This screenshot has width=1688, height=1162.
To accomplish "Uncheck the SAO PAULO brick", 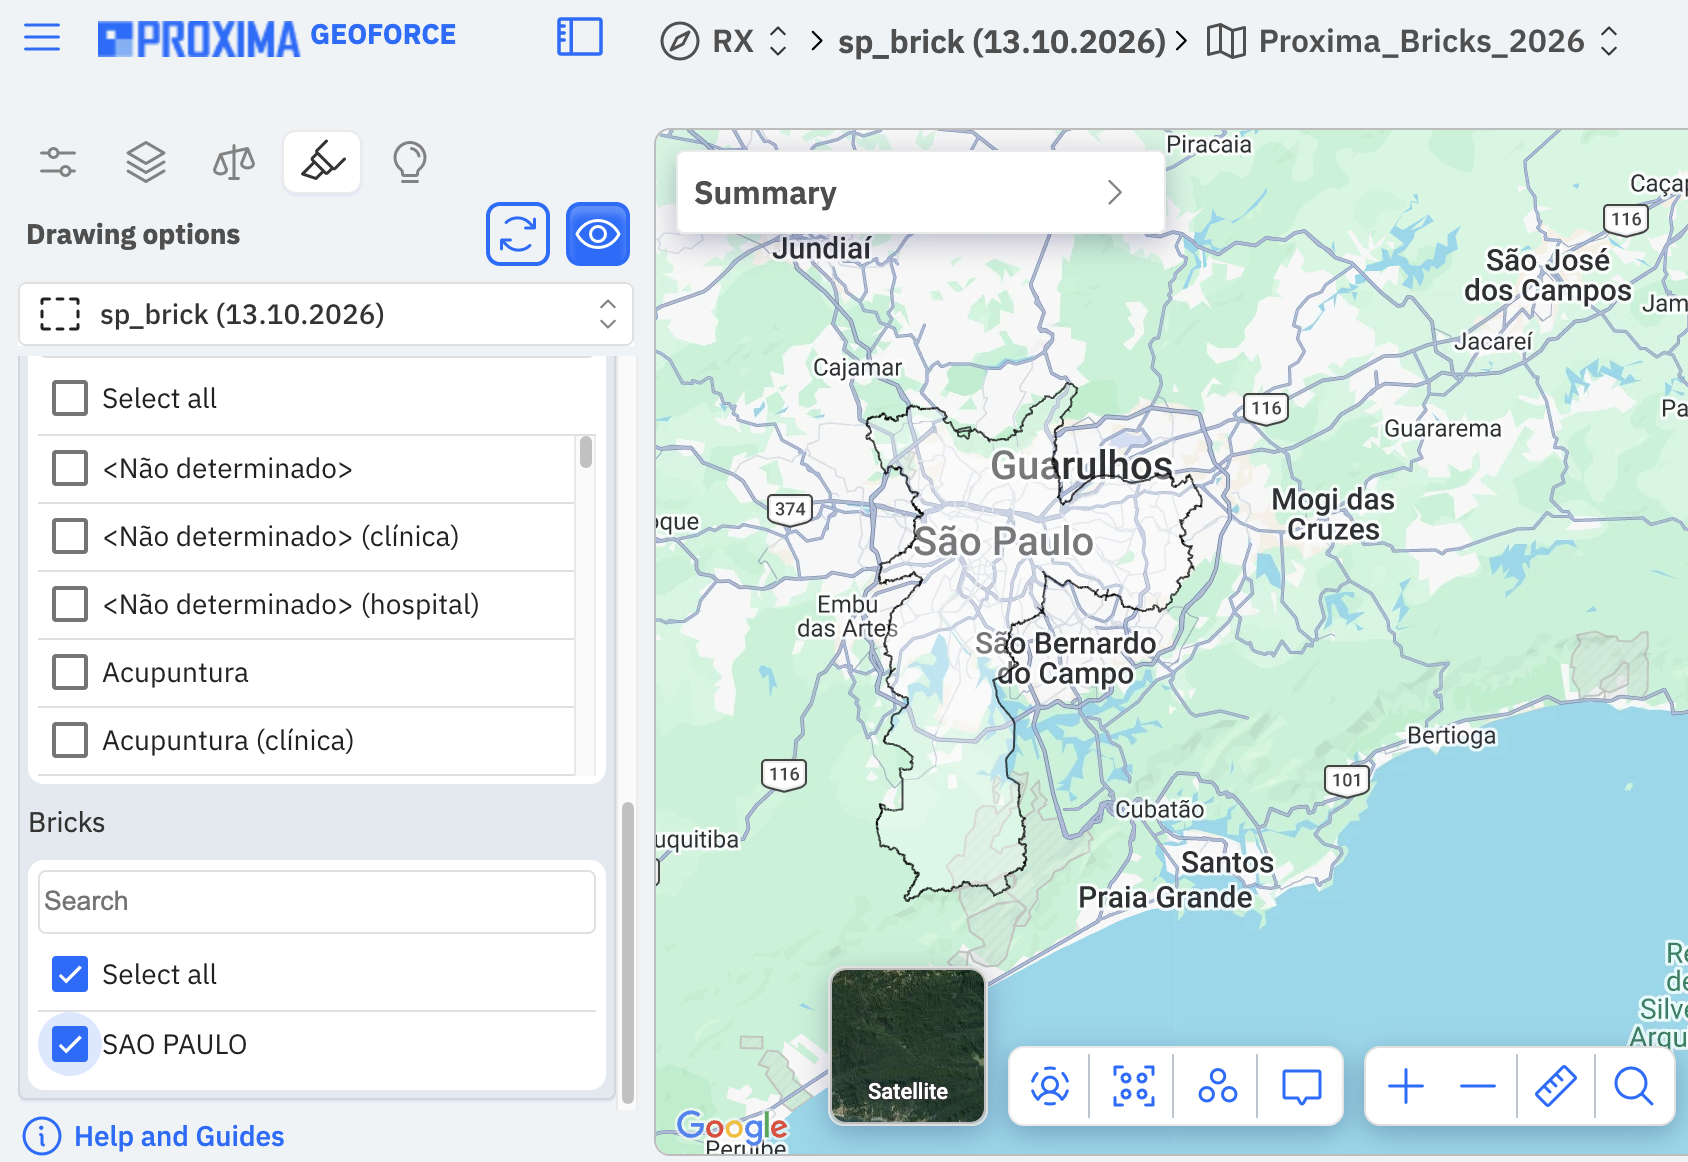I will [x=70, y=1044].
